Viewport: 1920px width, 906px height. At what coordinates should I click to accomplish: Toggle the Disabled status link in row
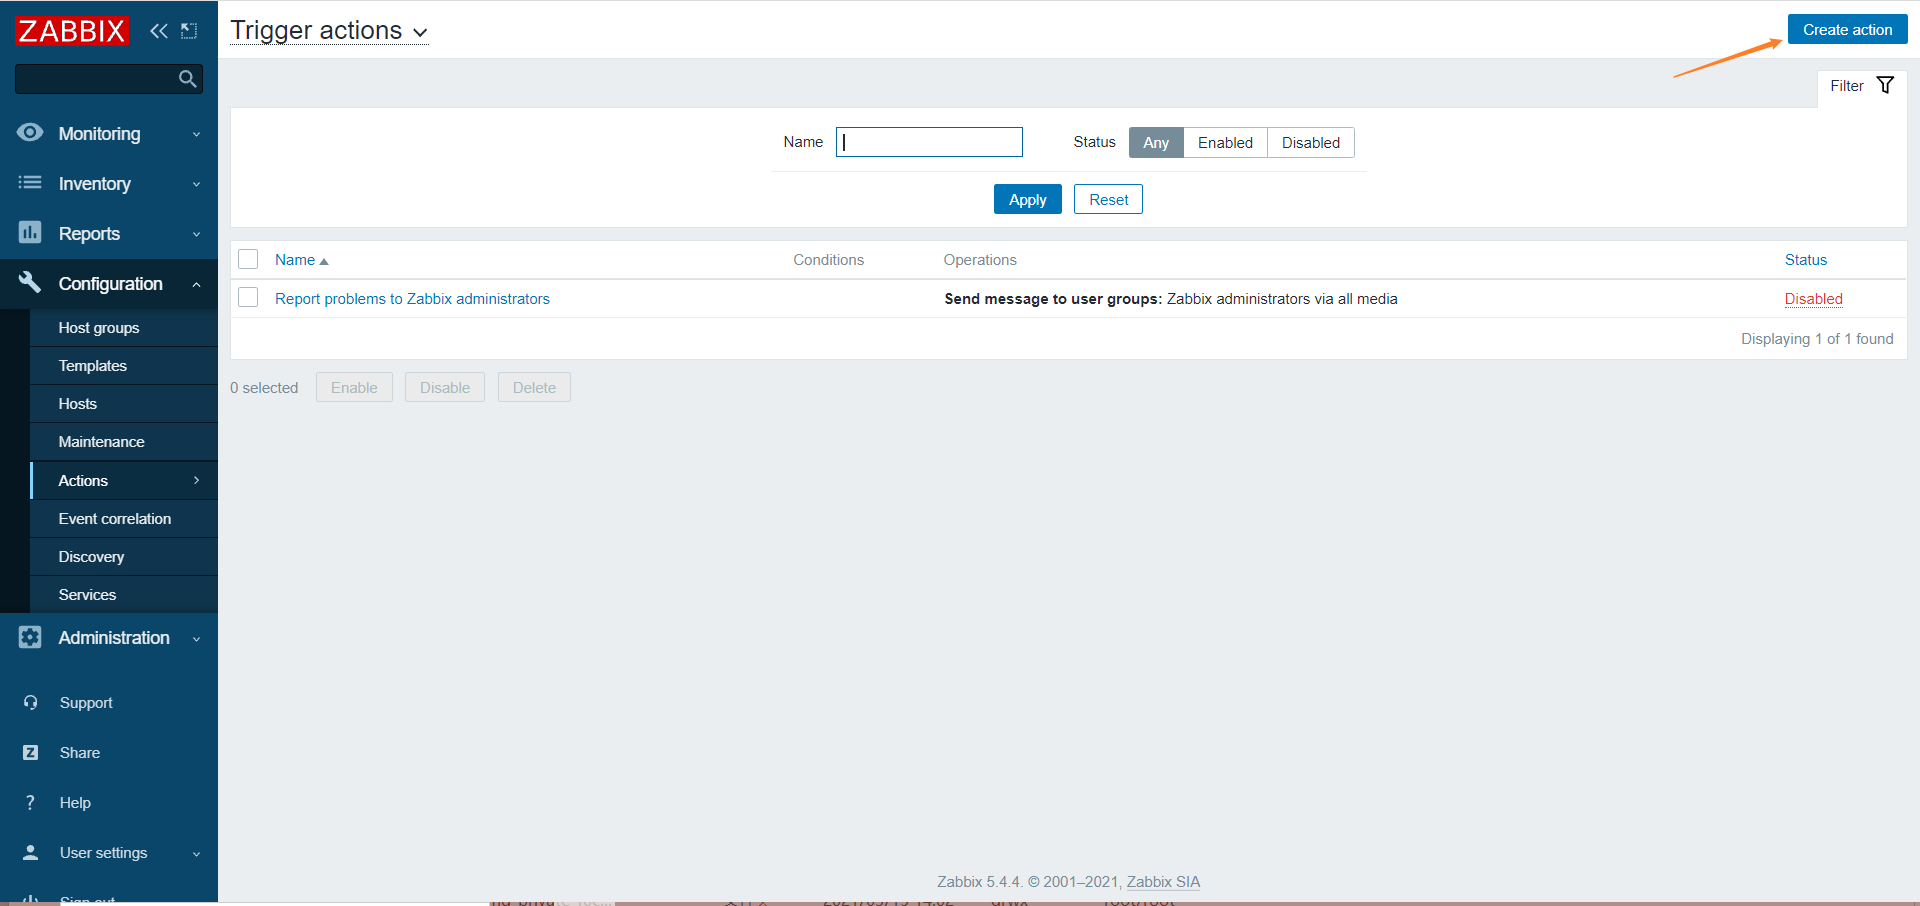coord(1813,299)
